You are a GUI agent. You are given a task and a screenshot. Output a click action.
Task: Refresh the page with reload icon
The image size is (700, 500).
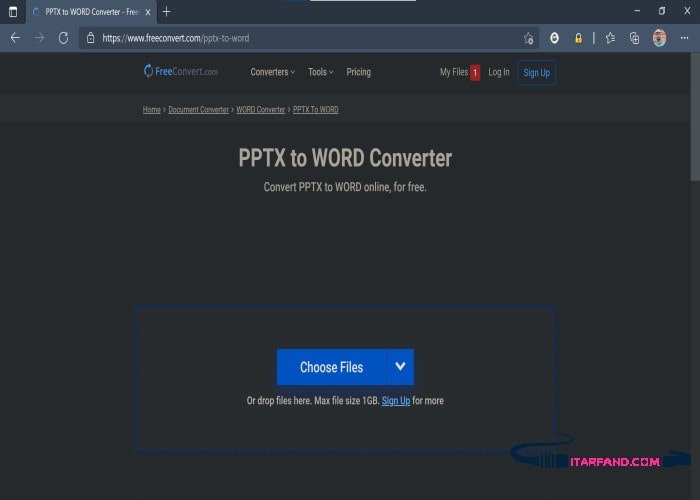(x=63, y=38)
